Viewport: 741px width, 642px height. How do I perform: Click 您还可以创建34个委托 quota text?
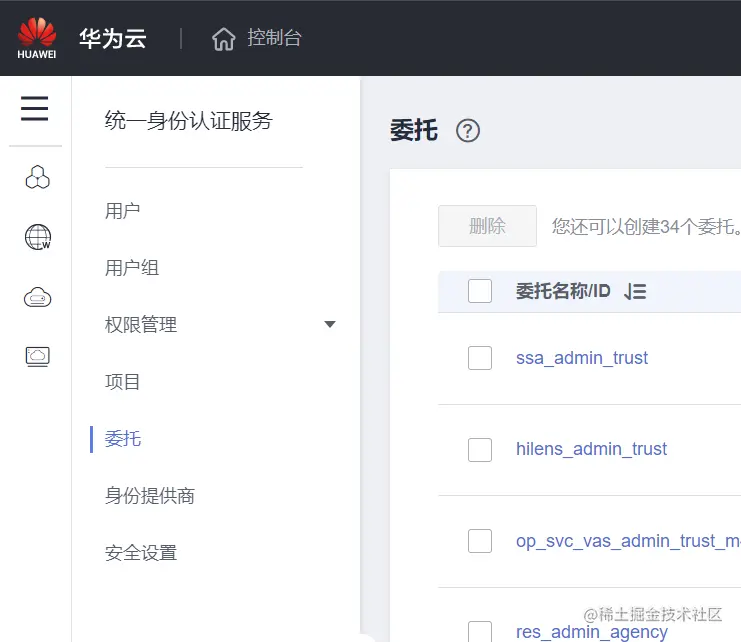point(646,227)
